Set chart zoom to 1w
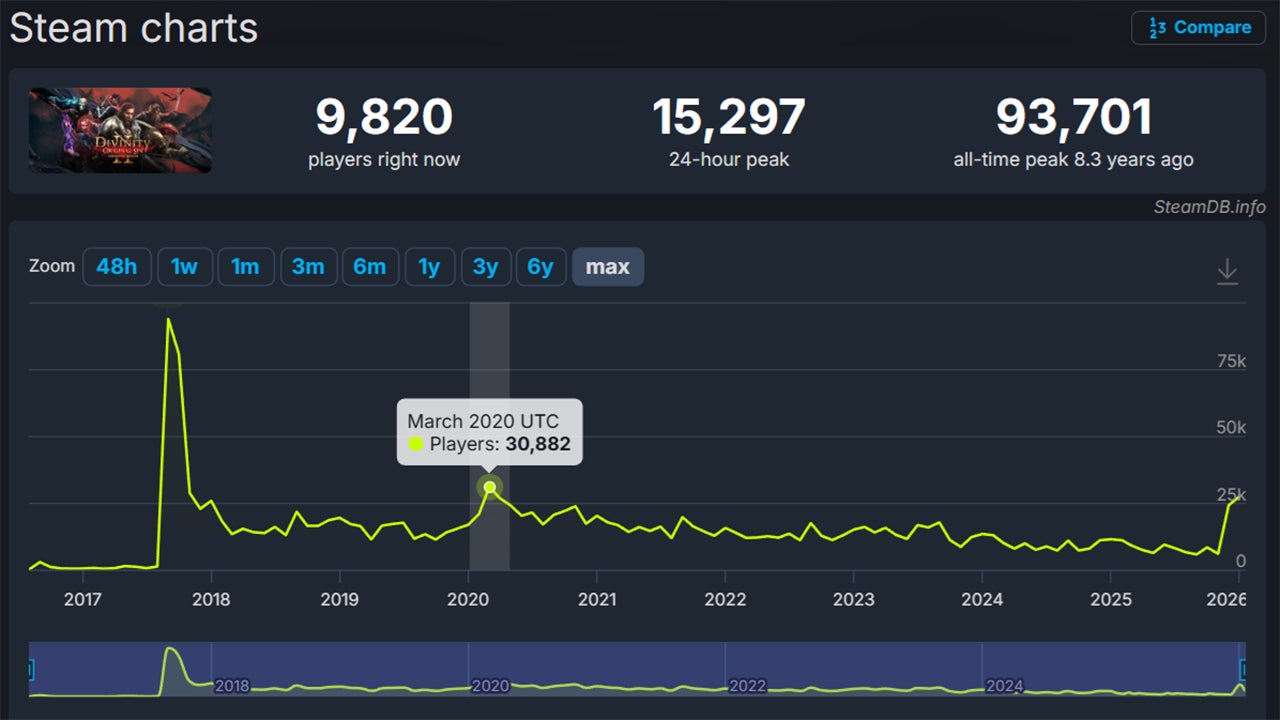The image size is (1280, 720). pos(185,267)
